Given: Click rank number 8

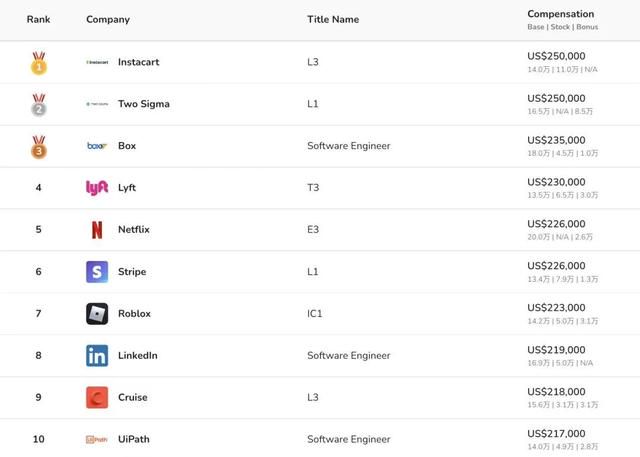Looking at the screenshot, I should click(x=38, y=356).
